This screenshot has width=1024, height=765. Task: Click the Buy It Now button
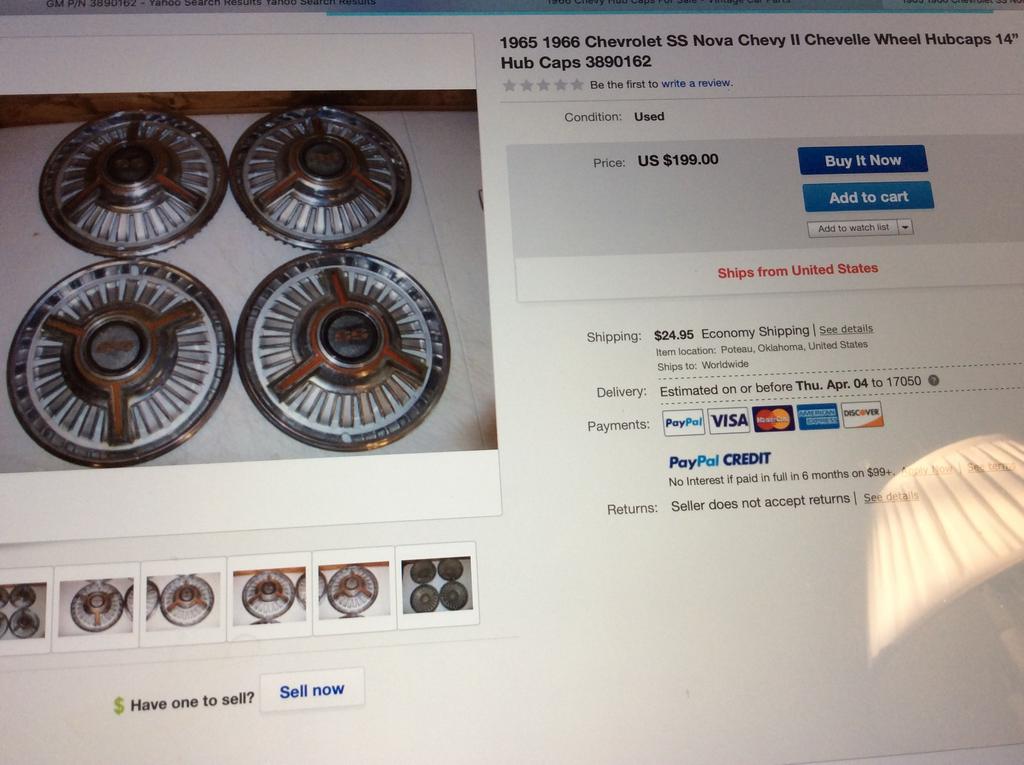pyautogui.click(x=862, y=160)
